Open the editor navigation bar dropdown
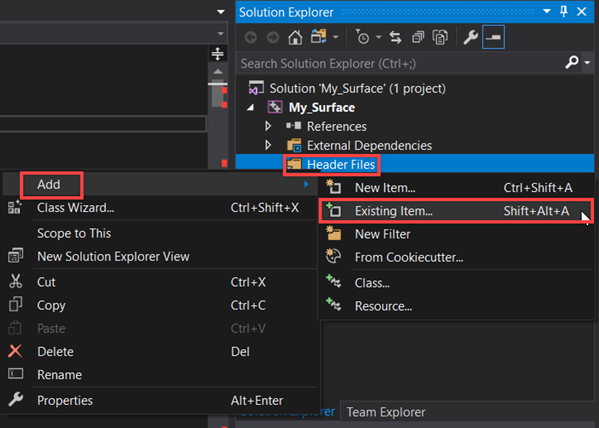The width and height of the screenshot is (599, 428). (x=220, y=34)
